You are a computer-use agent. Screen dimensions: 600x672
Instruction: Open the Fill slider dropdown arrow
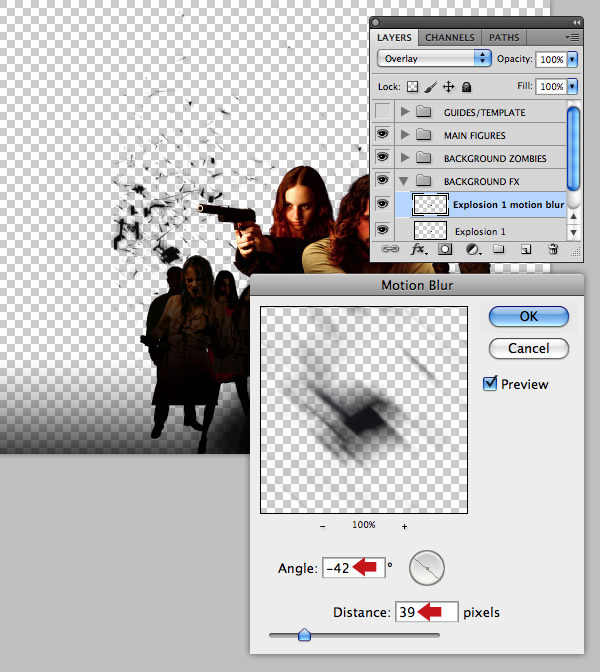click(x=573, y=86)
